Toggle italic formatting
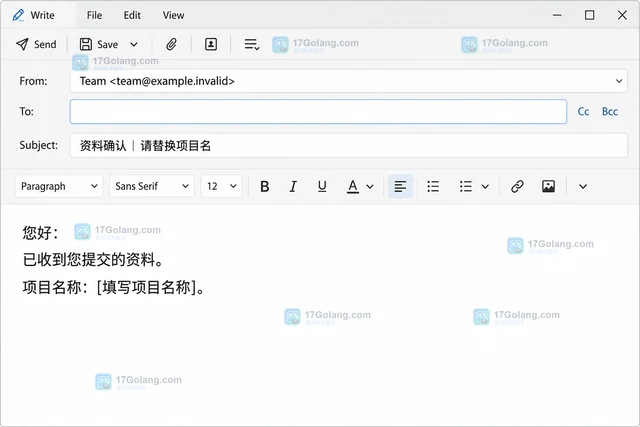The image size is (640, 427). tap(293, 186)
